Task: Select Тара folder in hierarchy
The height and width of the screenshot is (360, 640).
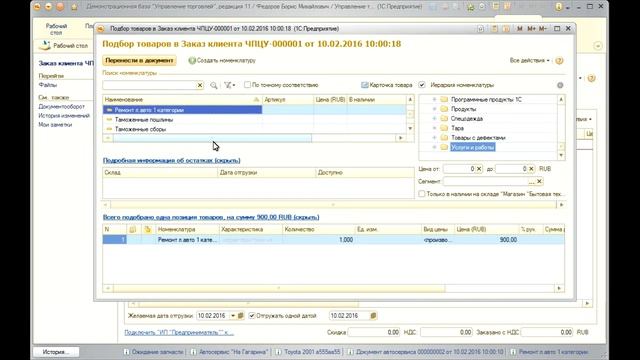Action: coord(457,128)
